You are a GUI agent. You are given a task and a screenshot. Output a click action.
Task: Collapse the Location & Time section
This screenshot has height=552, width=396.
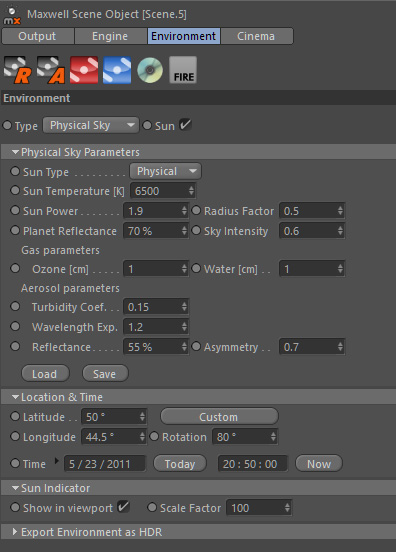[x=15, y=397]
